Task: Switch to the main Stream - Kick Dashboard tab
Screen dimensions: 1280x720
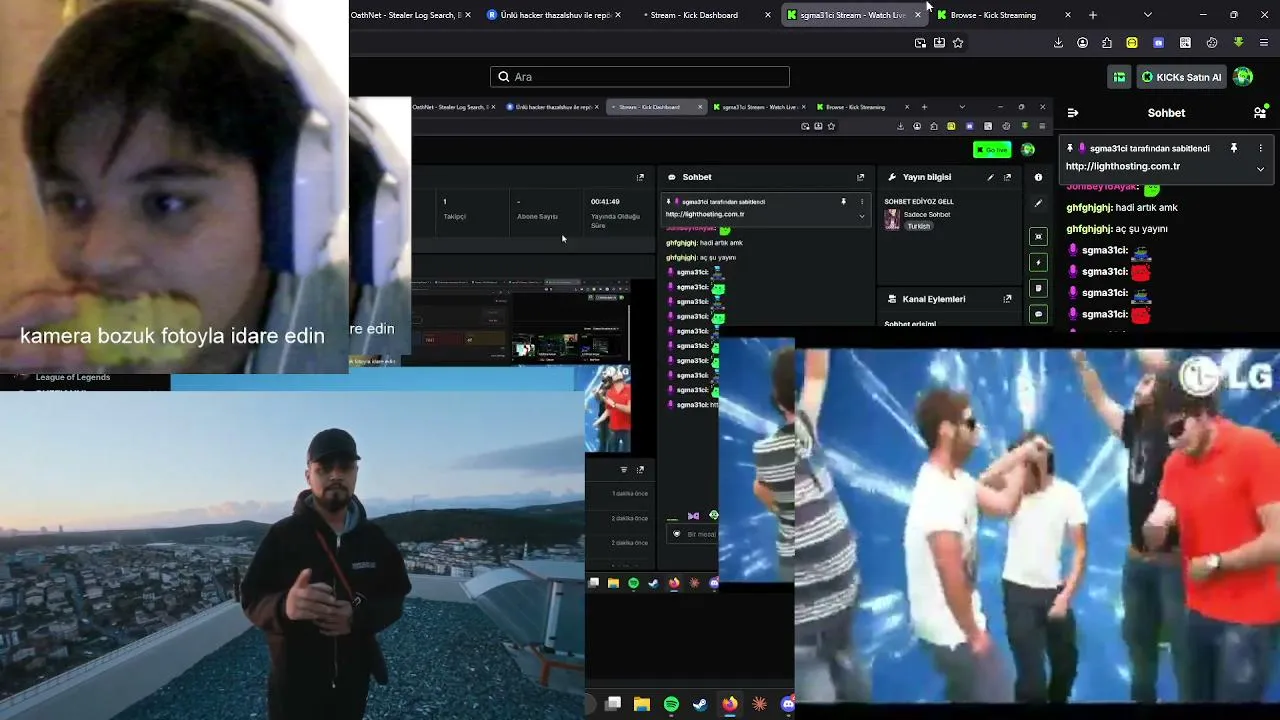Action: tap(704, 15)
